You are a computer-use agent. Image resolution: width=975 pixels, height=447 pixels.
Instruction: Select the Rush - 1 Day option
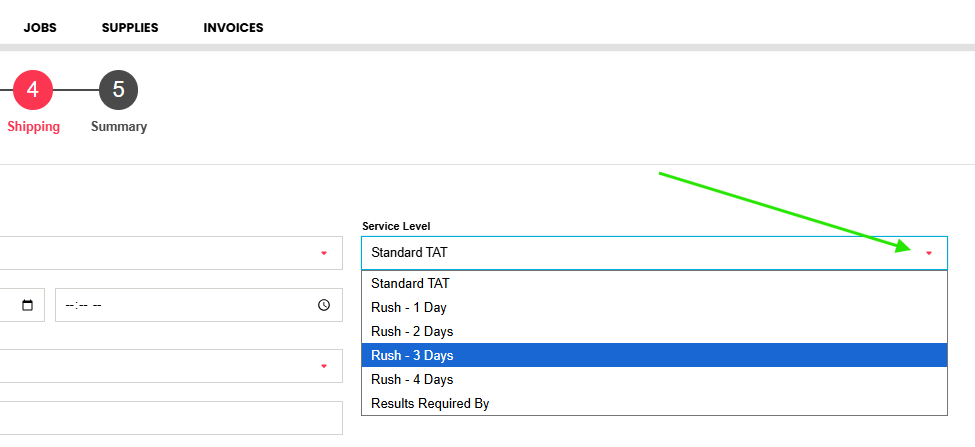(654, 307)
